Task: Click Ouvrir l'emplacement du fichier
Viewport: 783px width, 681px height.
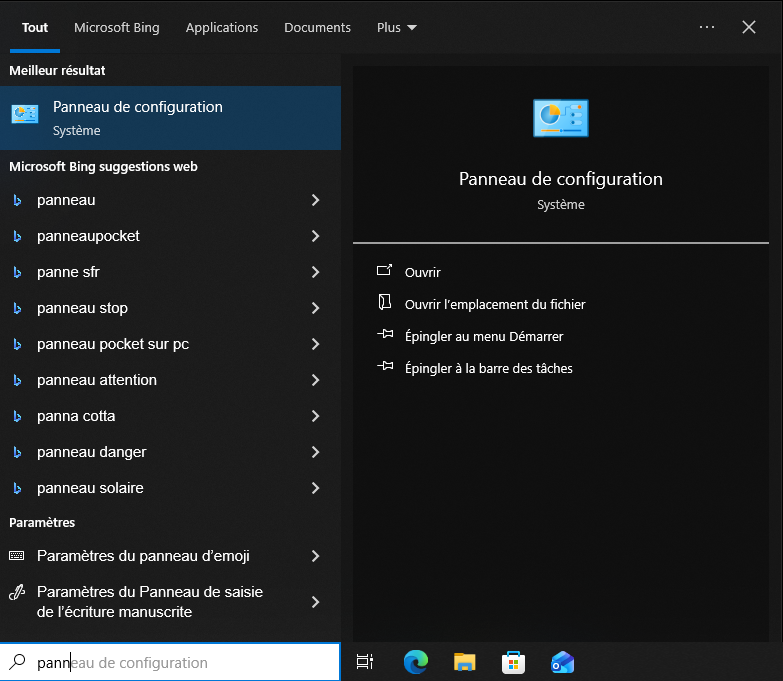Action: click(x=495, y=304)
